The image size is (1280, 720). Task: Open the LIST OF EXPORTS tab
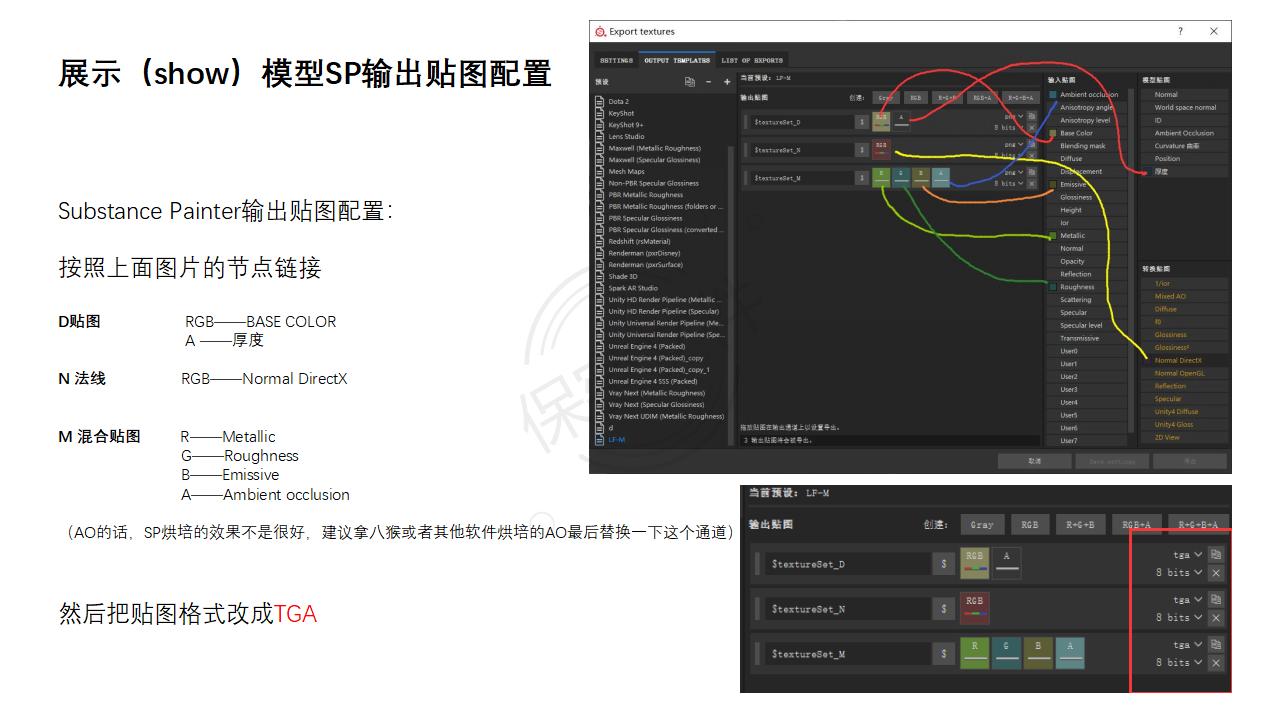tap(752, 60)
